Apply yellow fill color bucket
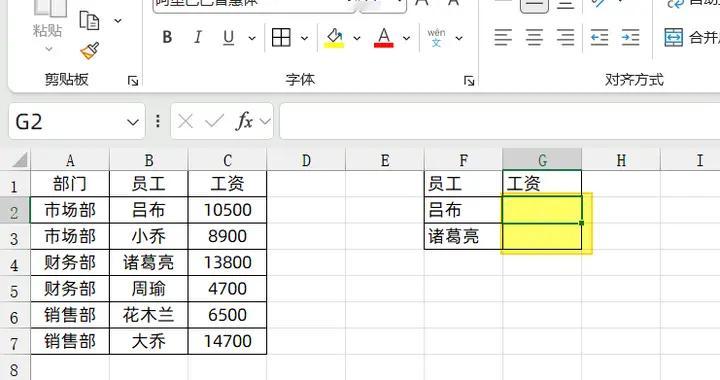This screenshot has height=380, width=720. (334, 37)
